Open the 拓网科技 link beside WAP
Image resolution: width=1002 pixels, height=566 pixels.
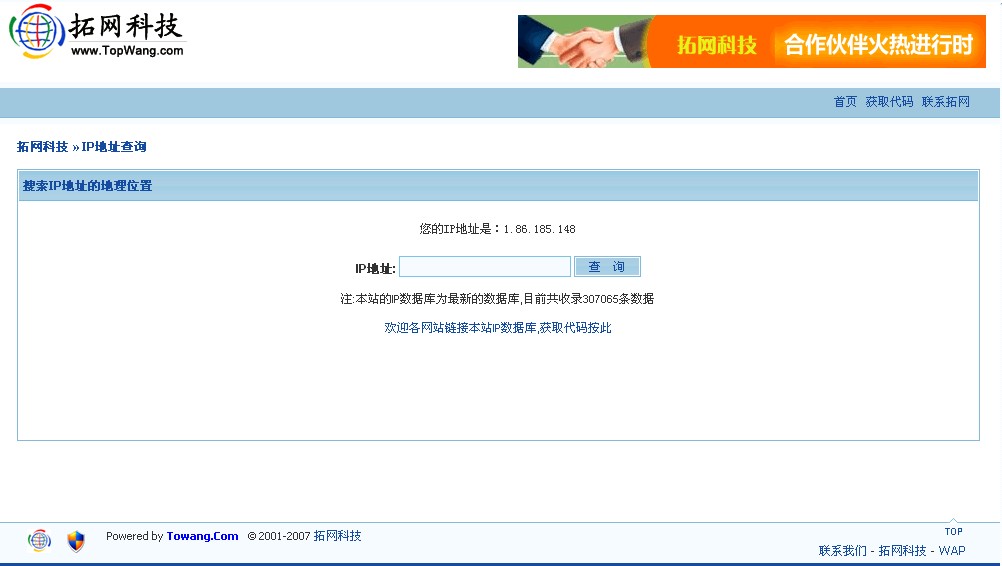[902, 551]
